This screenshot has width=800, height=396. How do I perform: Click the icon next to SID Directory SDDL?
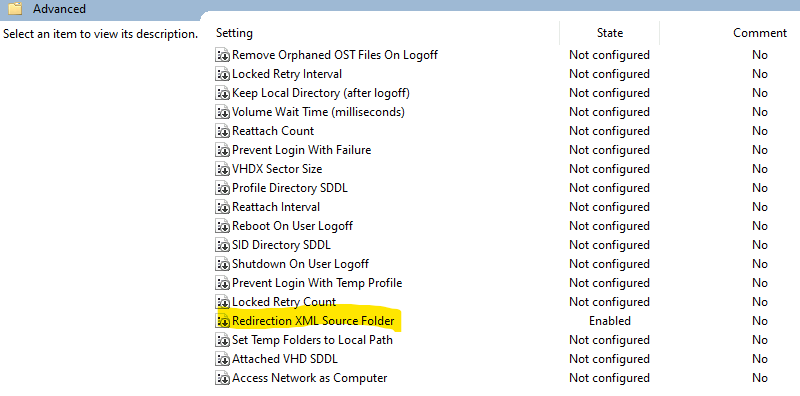[x=222, y=245]
